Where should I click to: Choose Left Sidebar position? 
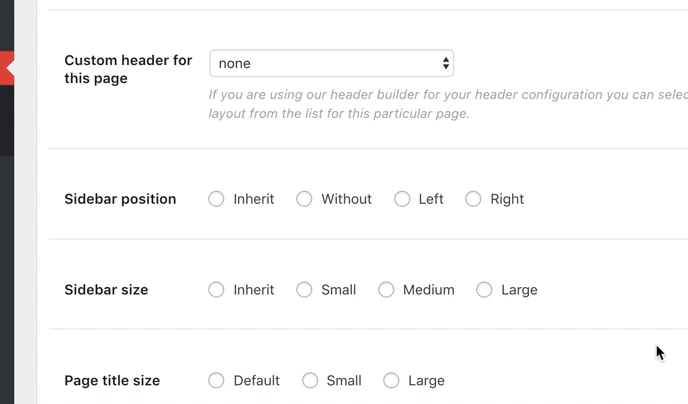point(402,199)
